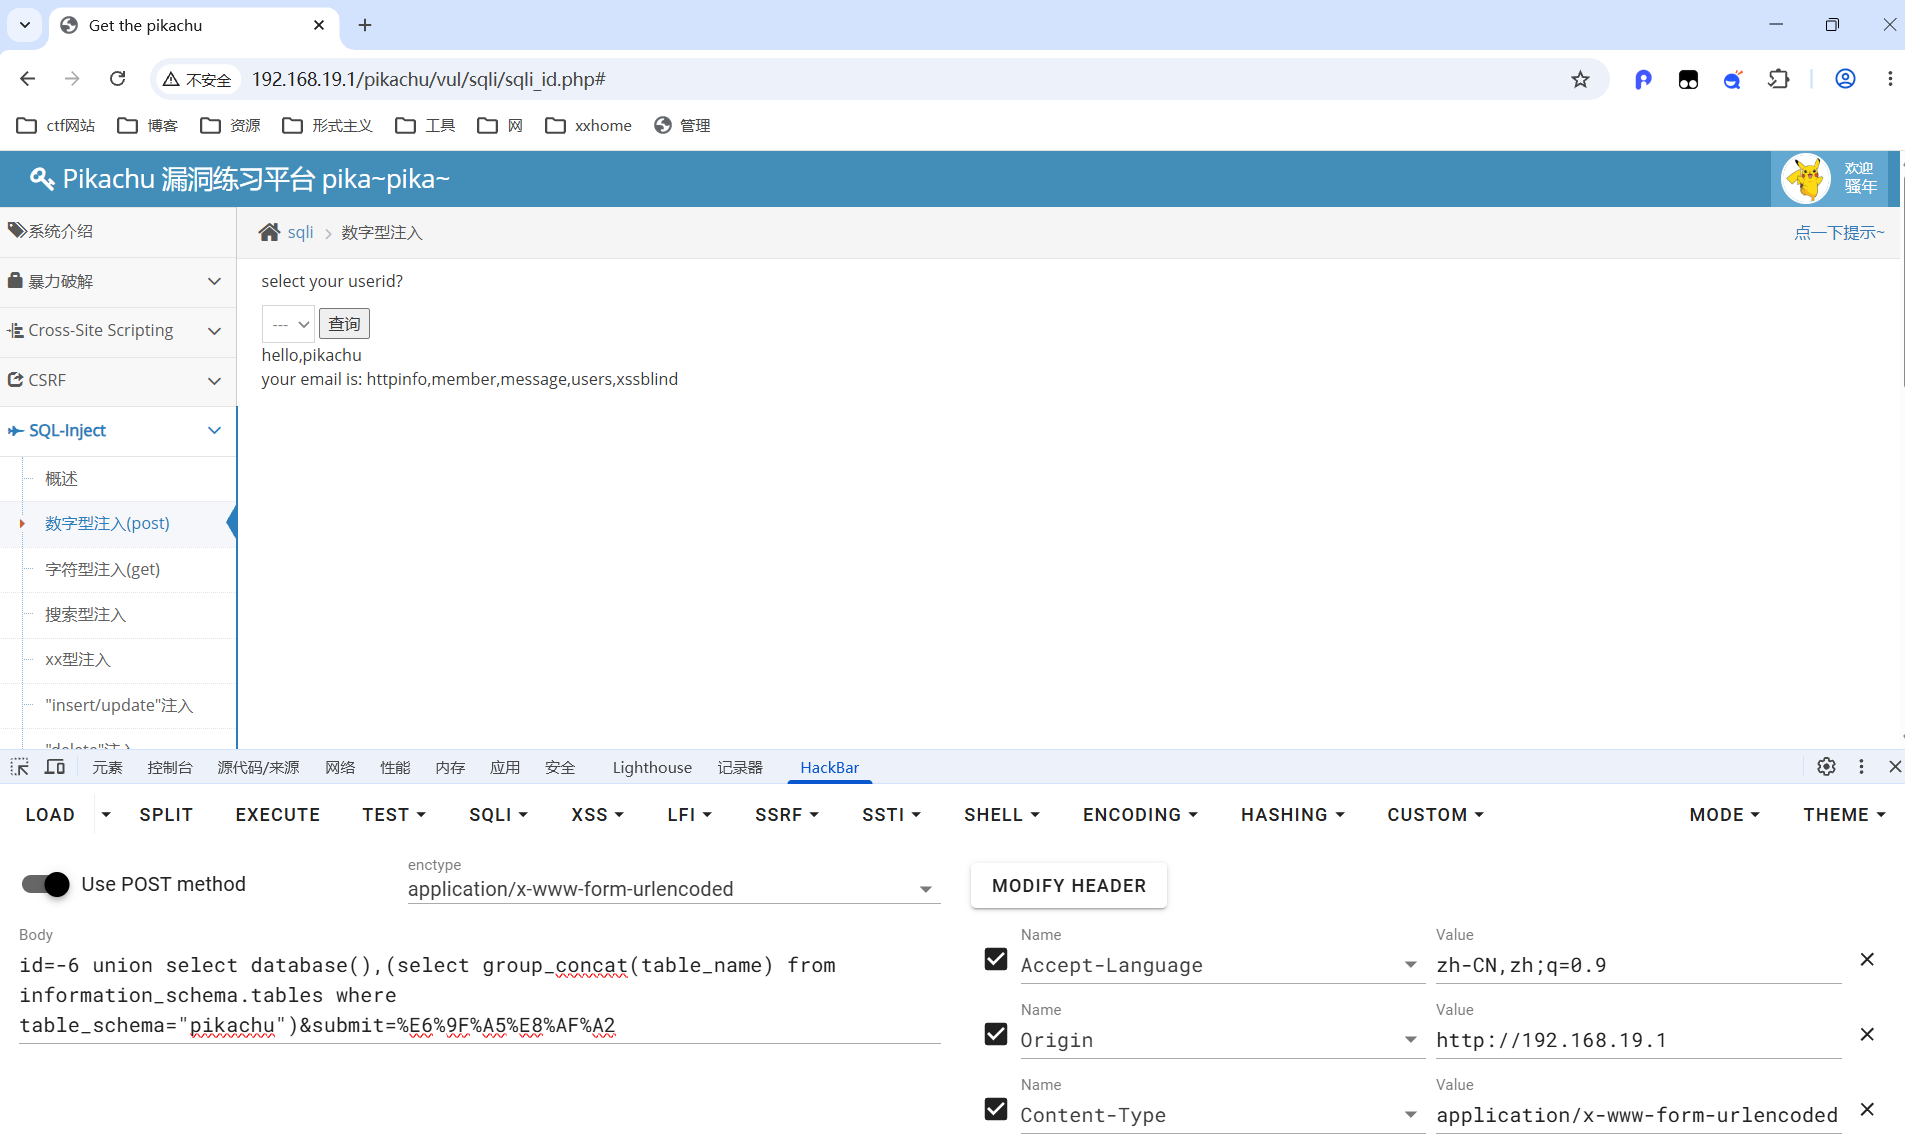Viewport: 1905px width, 1140px height.
Task: Open the 搜索型注入 sidebar link
Action: coord(85,614)
